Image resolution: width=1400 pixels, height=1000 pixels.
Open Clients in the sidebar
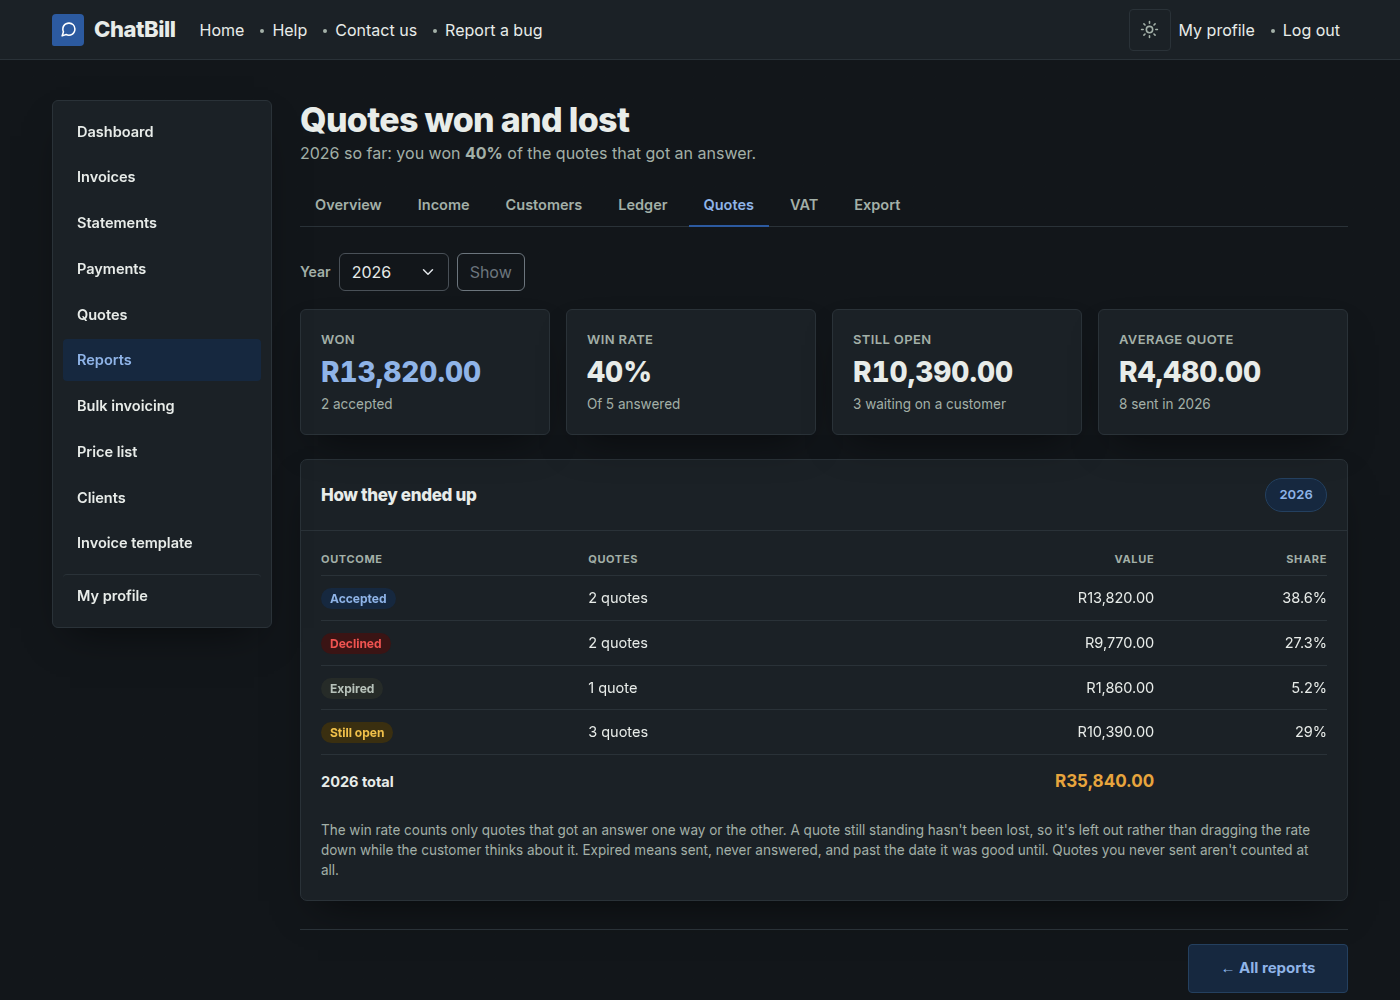[162, 498]
